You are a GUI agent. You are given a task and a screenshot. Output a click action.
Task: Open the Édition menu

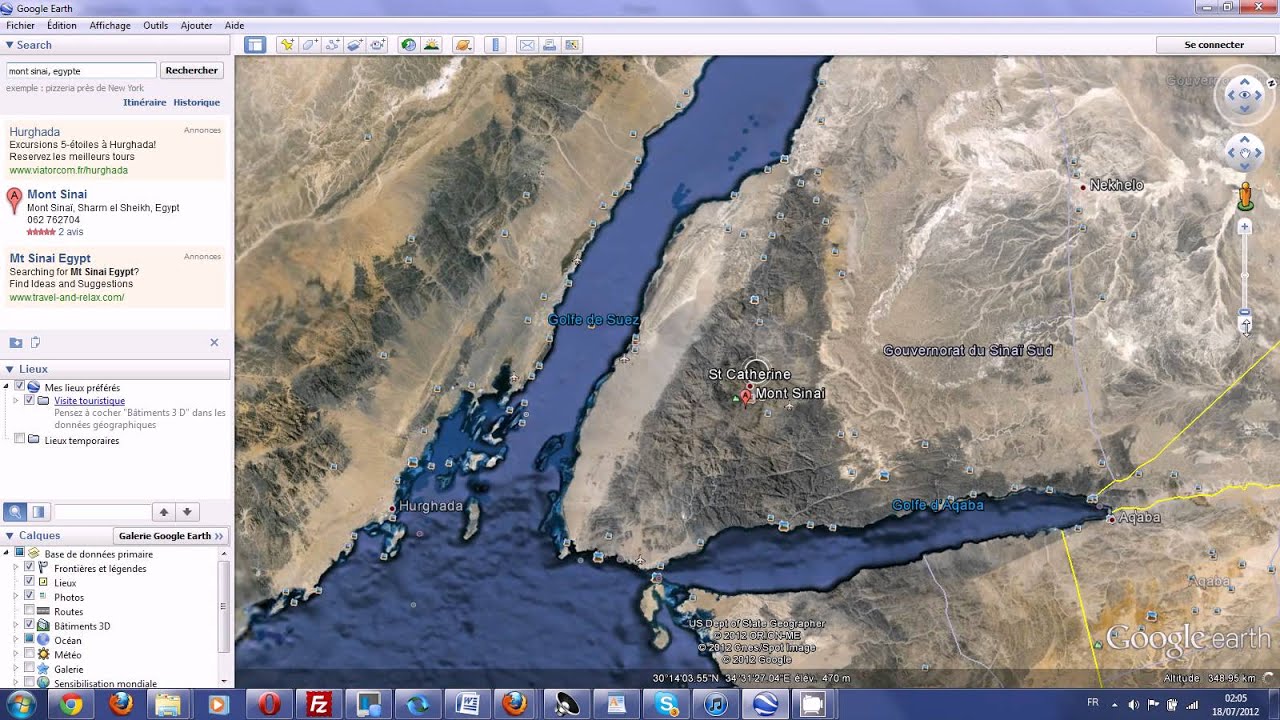tap(61, 25)
